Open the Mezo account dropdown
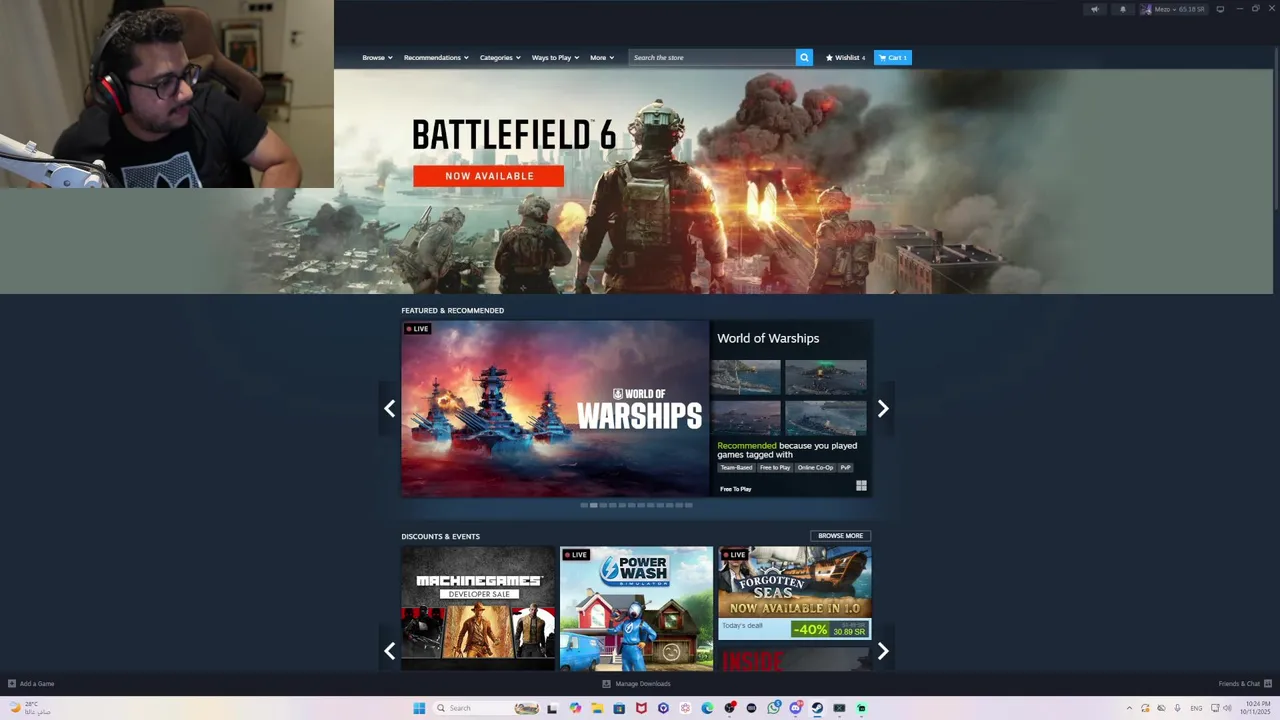 (x=1165, y=9)
